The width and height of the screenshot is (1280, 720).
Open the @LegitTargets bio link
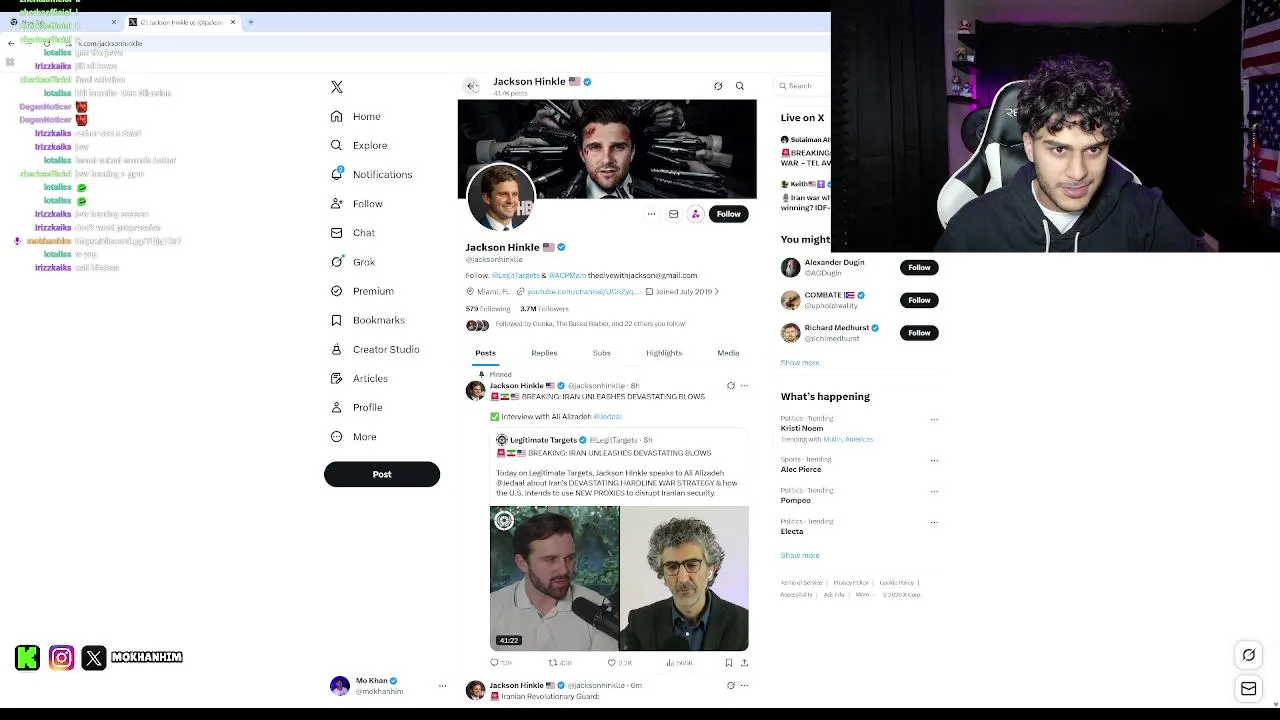[515, 276]
